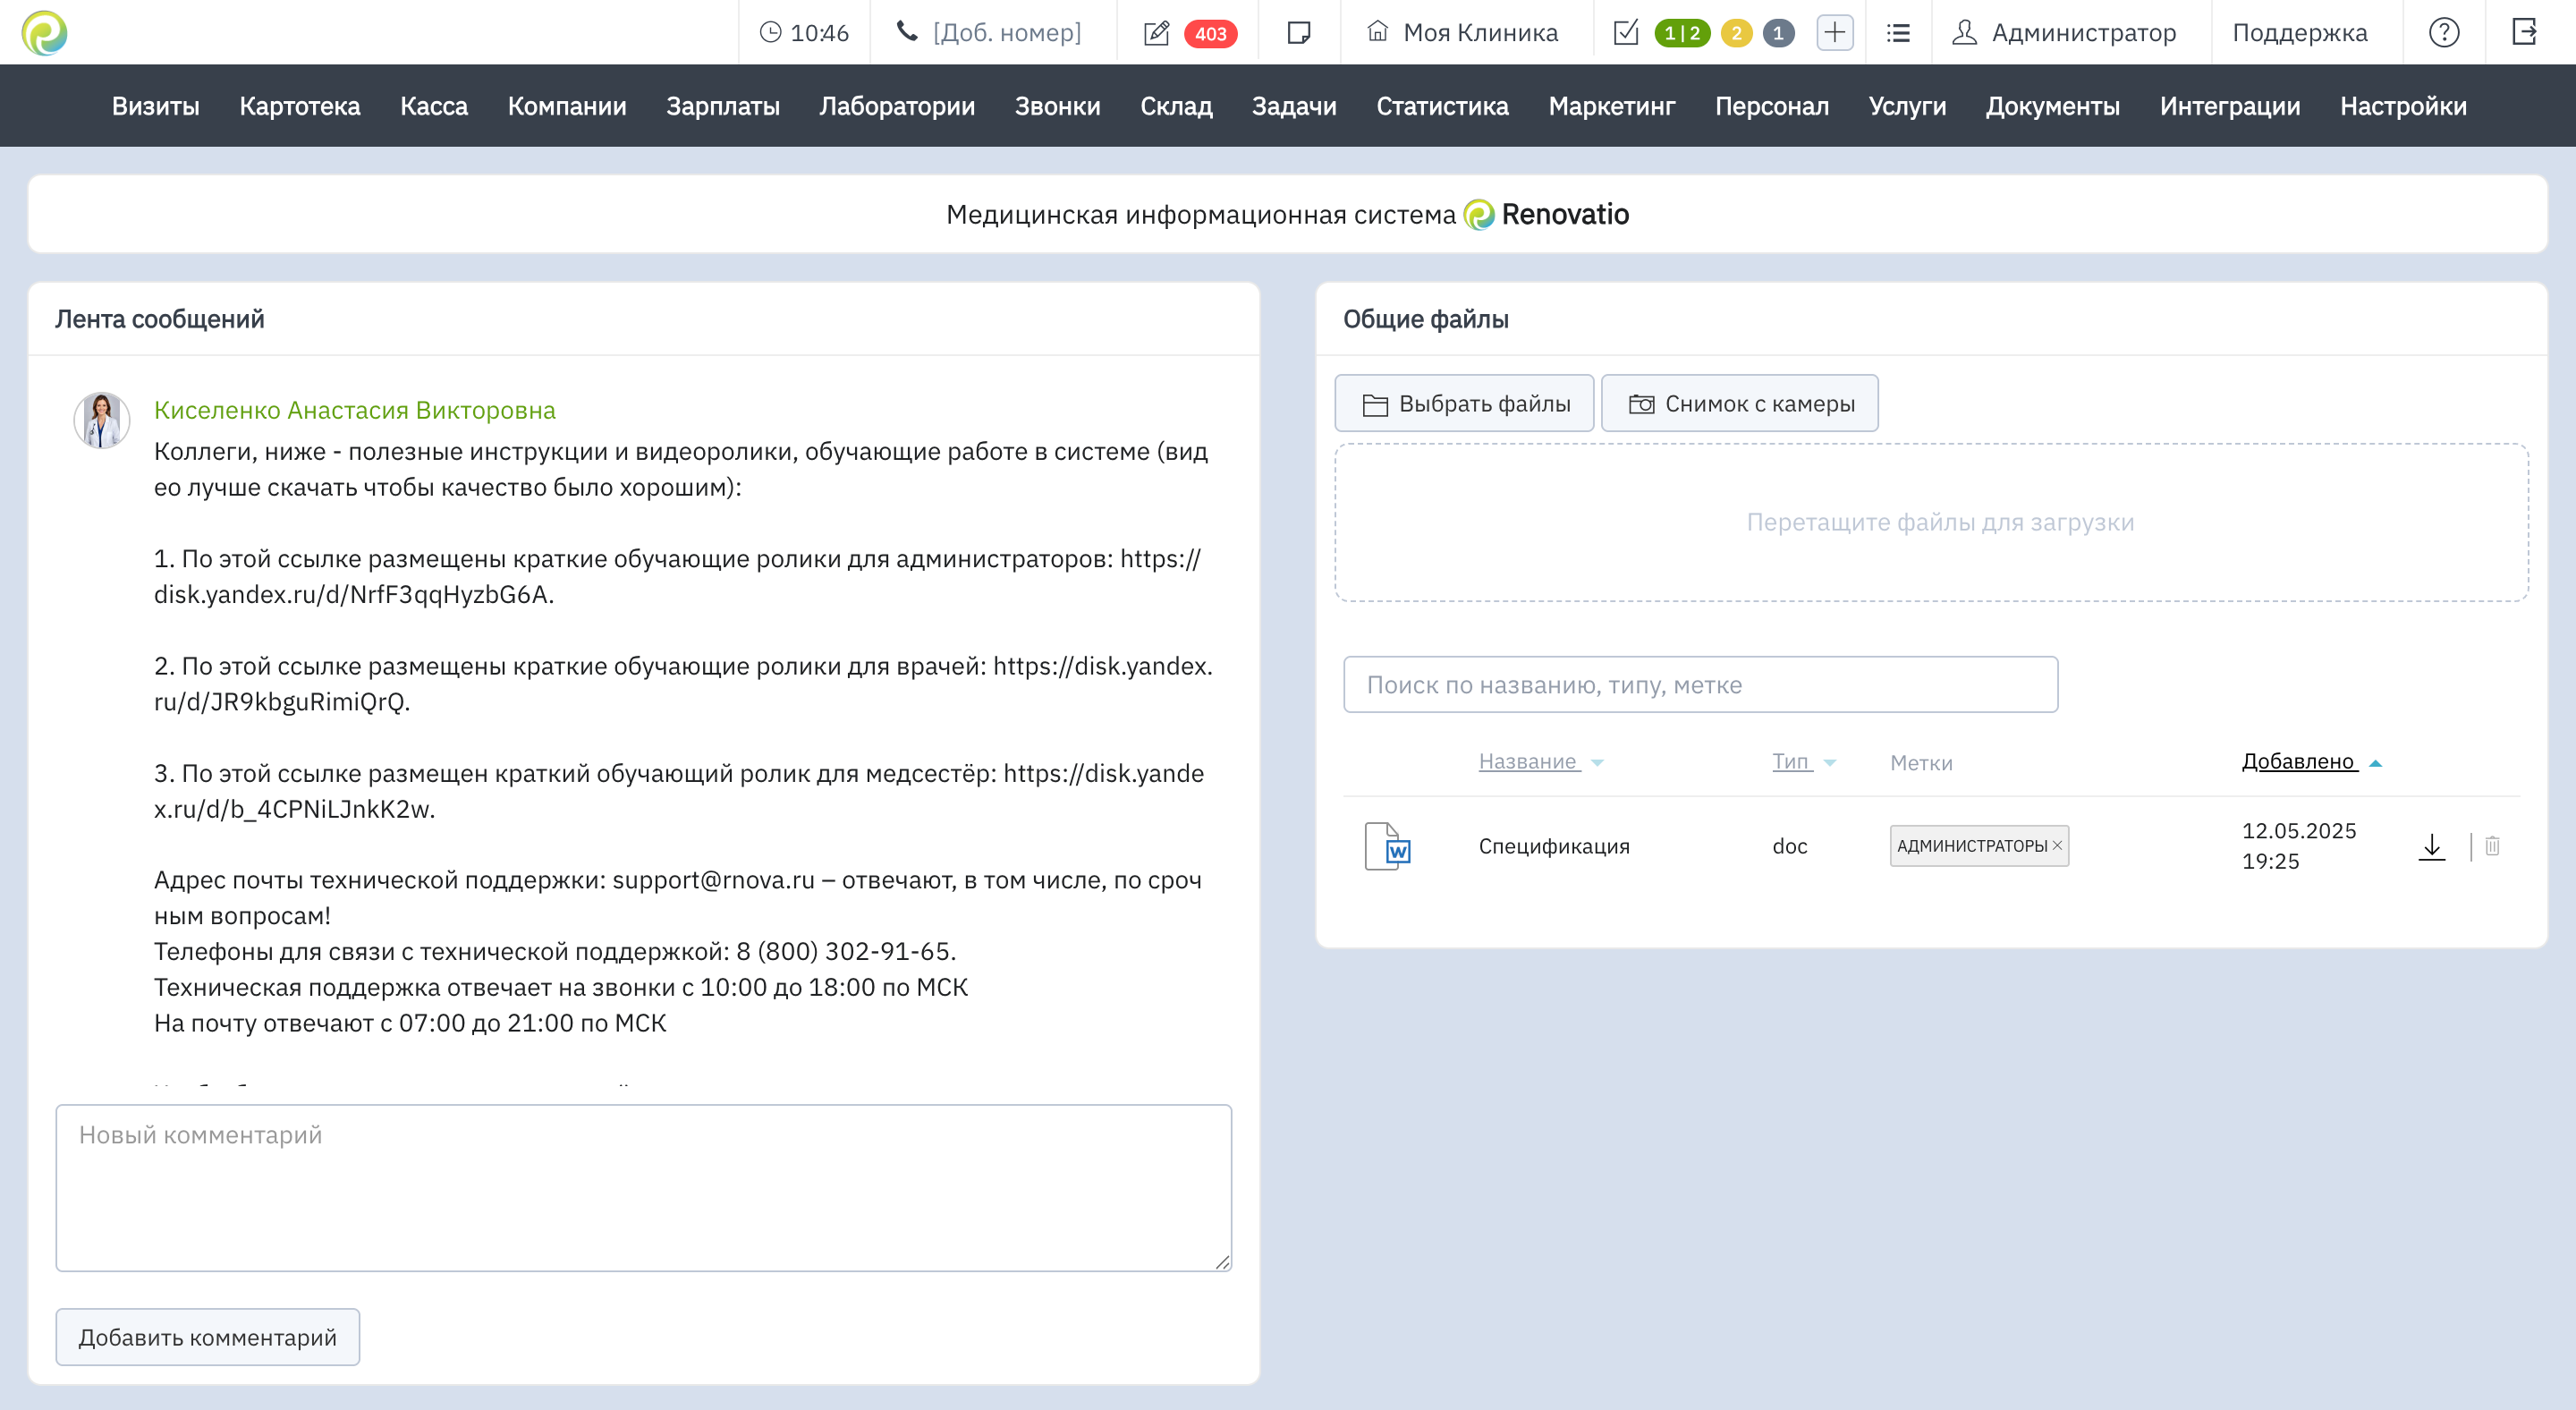Open the Маркетинг menu
Viewport: 2576px width, 1410px height.
click(1612, 106)
